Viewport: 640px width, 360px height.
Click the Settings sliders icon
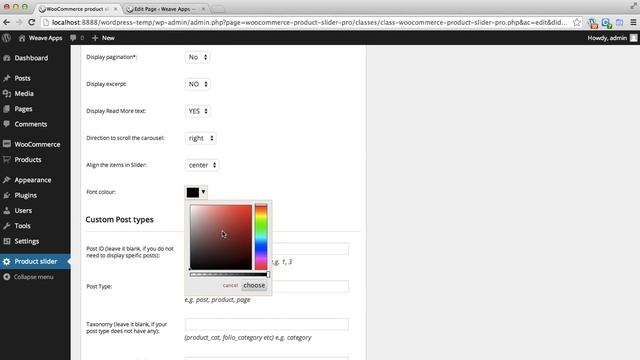coord(7,241)
